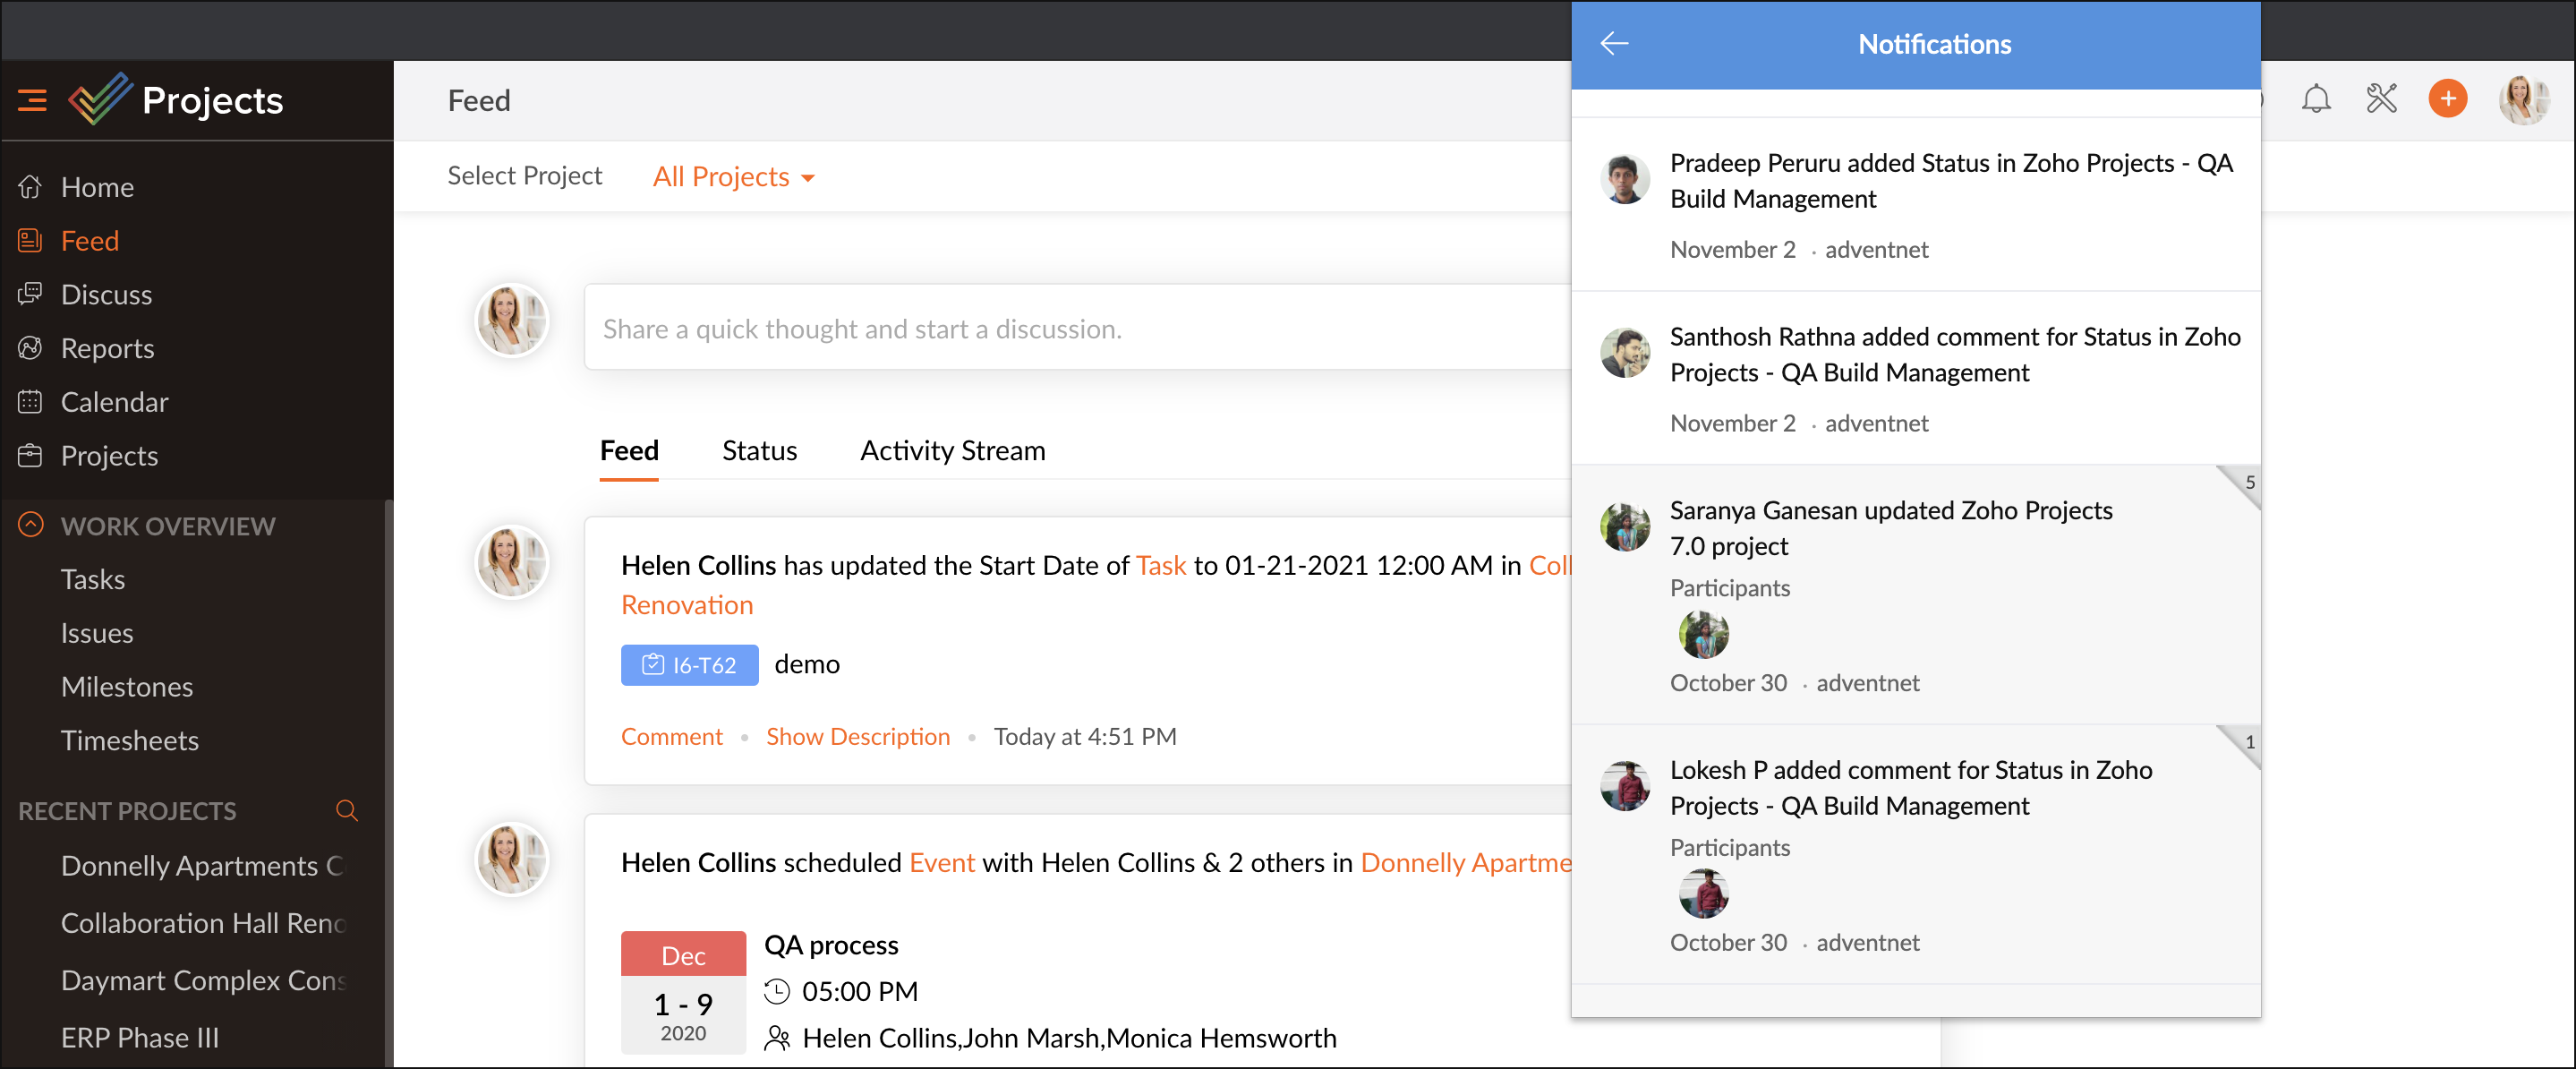2576x1069 pixels.
Task: Click the Reports icon in sidebar
Action: tap(30, 348)
